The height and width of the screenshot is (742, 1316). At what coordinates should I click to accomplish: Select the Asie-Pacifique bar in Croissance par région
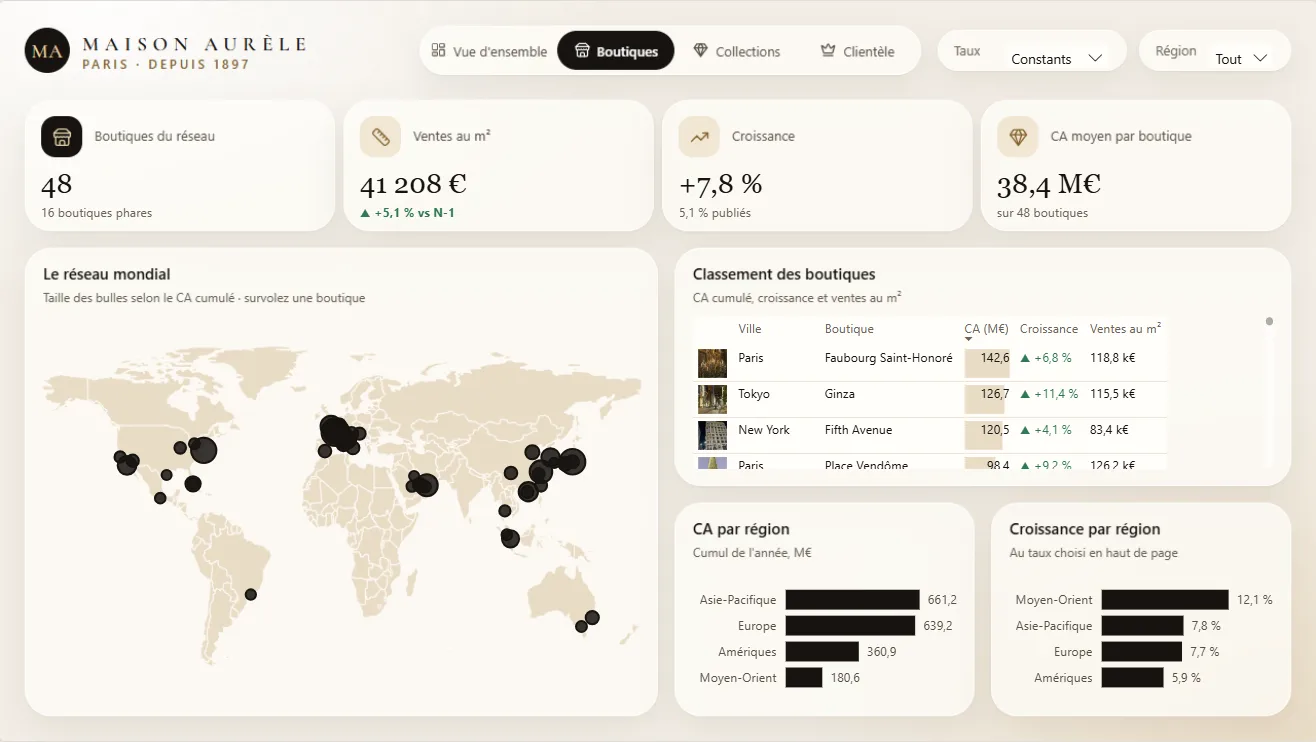1143,626
